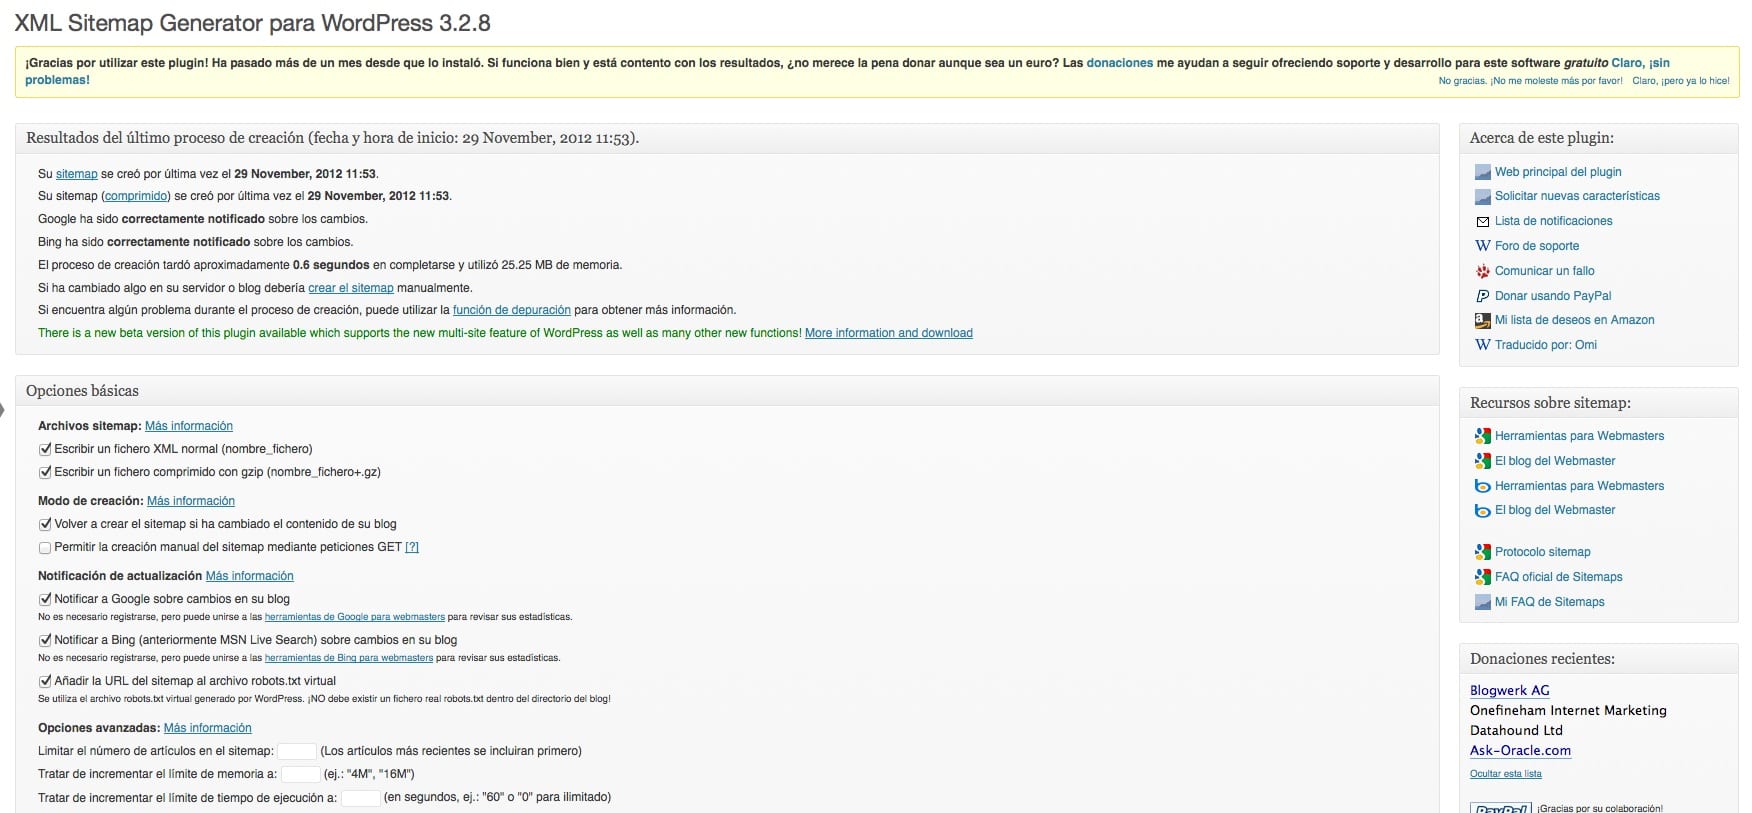
Task: Uncheck Añadir la URL del sitemap a robots.txt
Action: 45,681
